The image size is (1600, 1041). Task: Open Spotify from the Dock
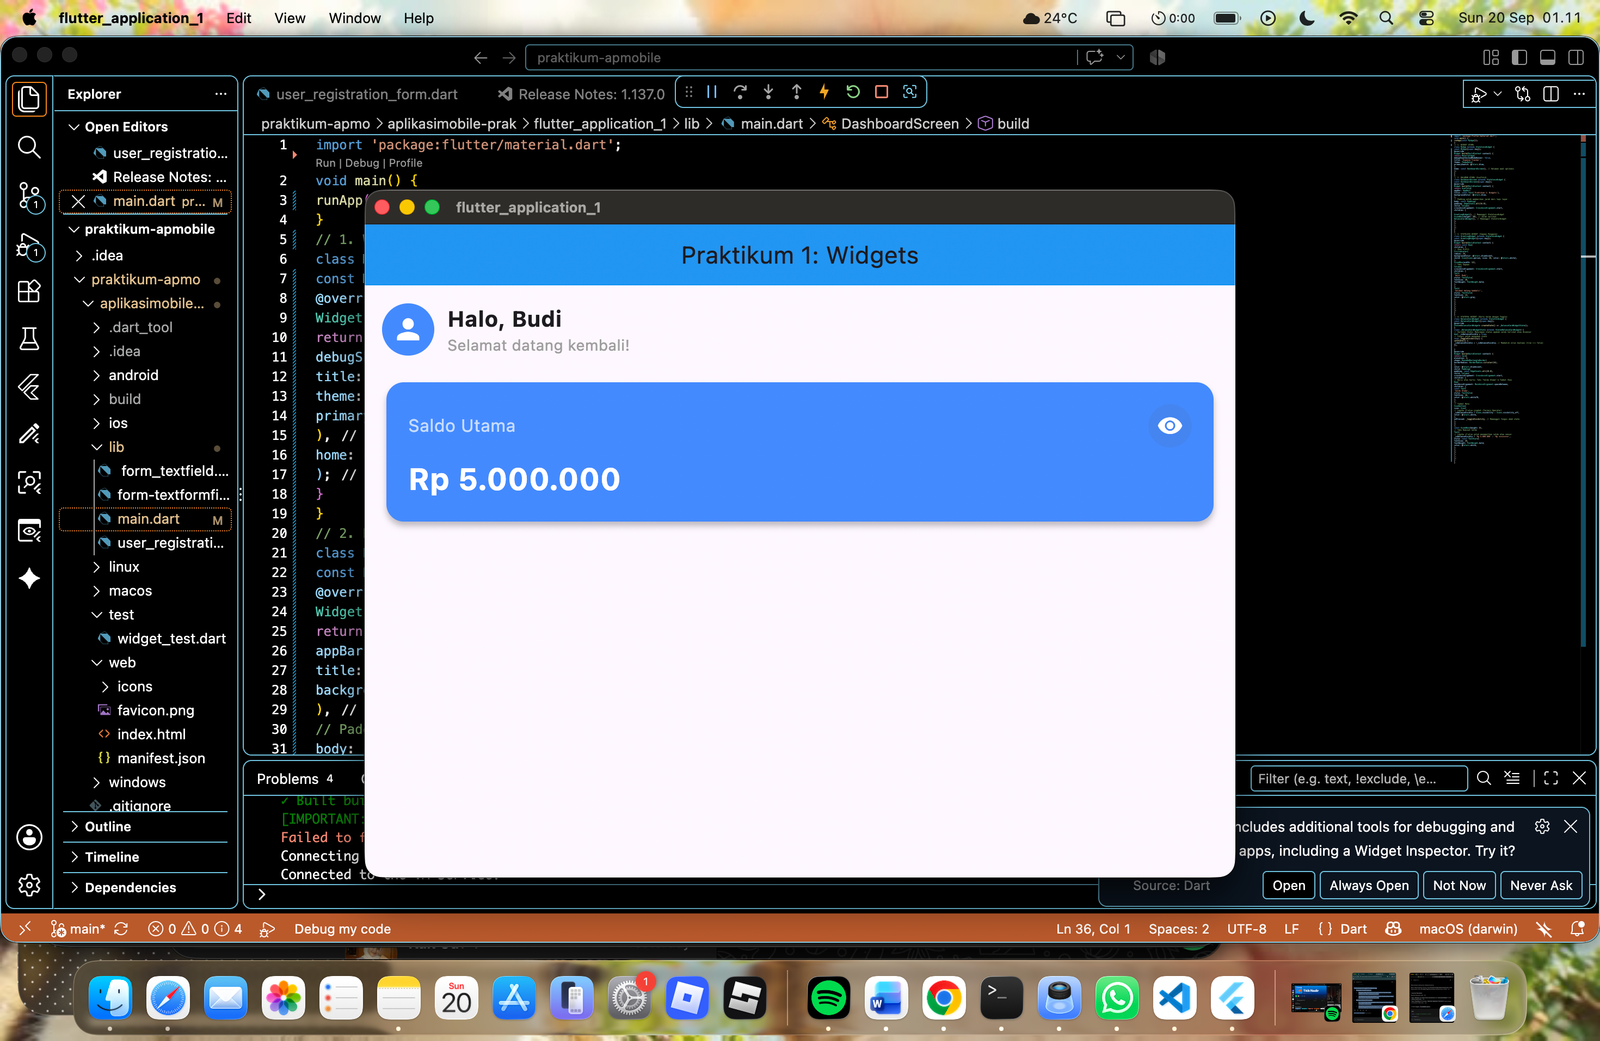coord(828,998)
